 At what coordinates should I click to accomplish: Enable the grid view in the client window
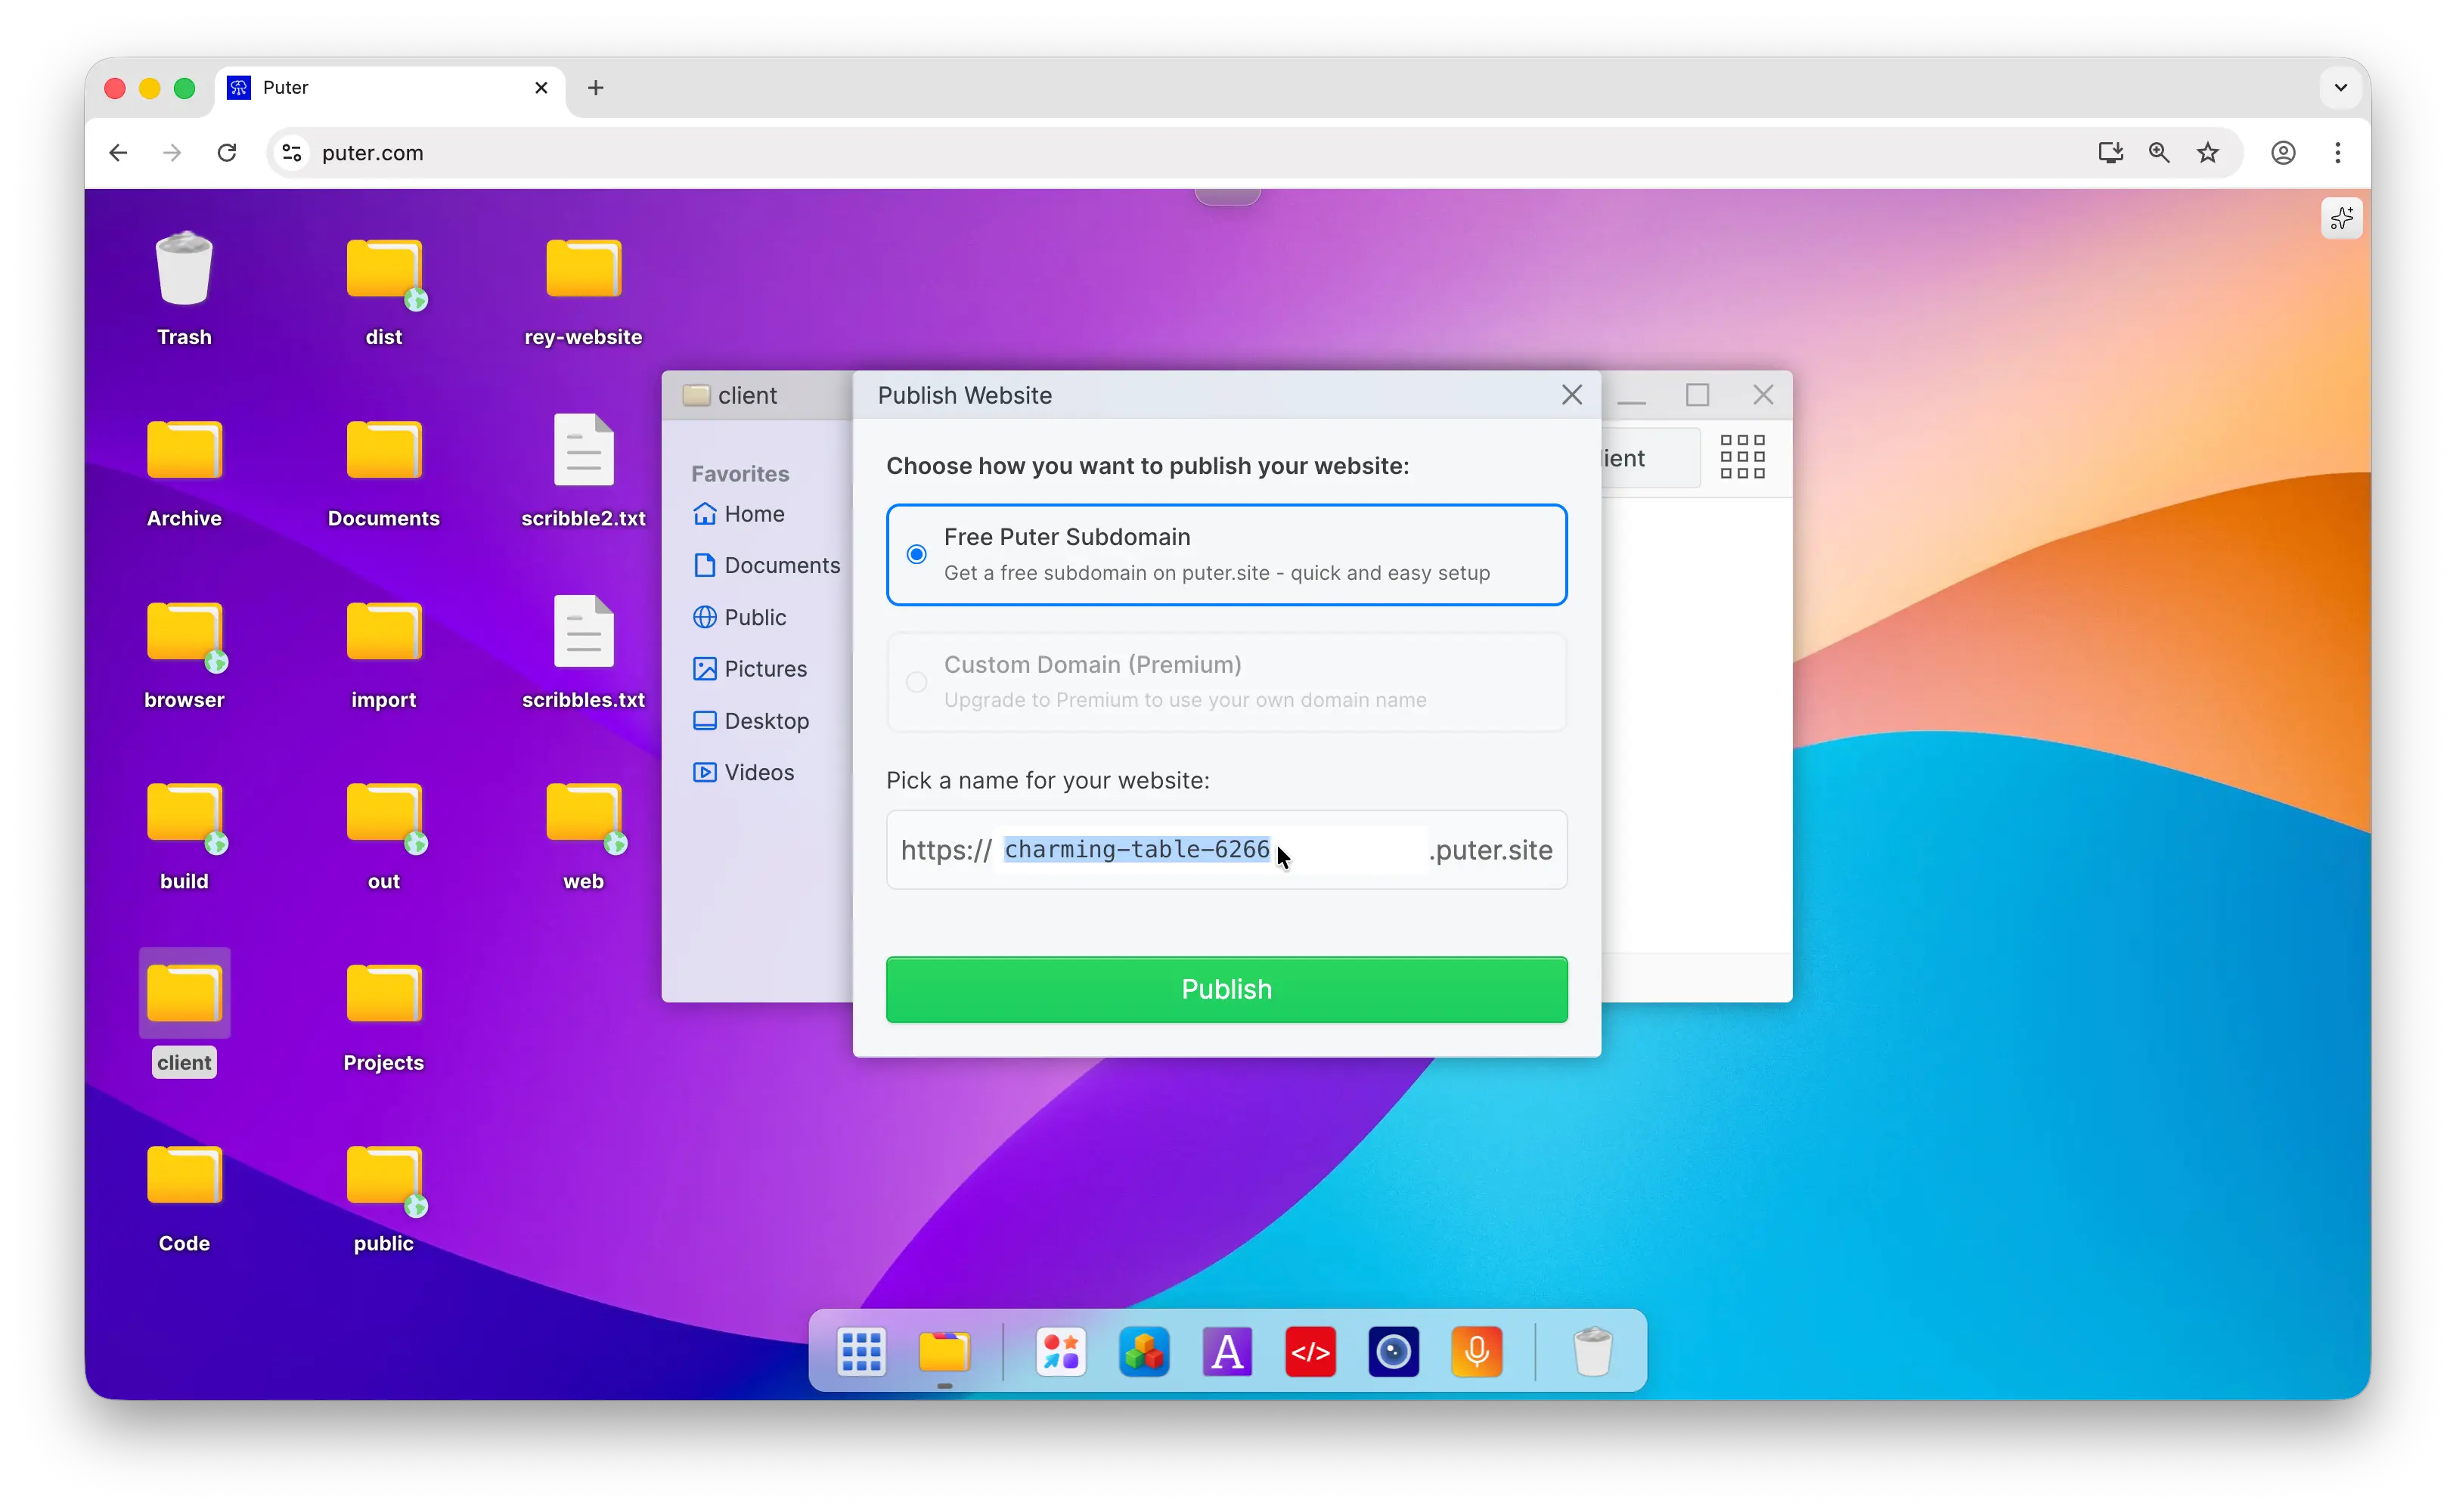[1742, 457]
